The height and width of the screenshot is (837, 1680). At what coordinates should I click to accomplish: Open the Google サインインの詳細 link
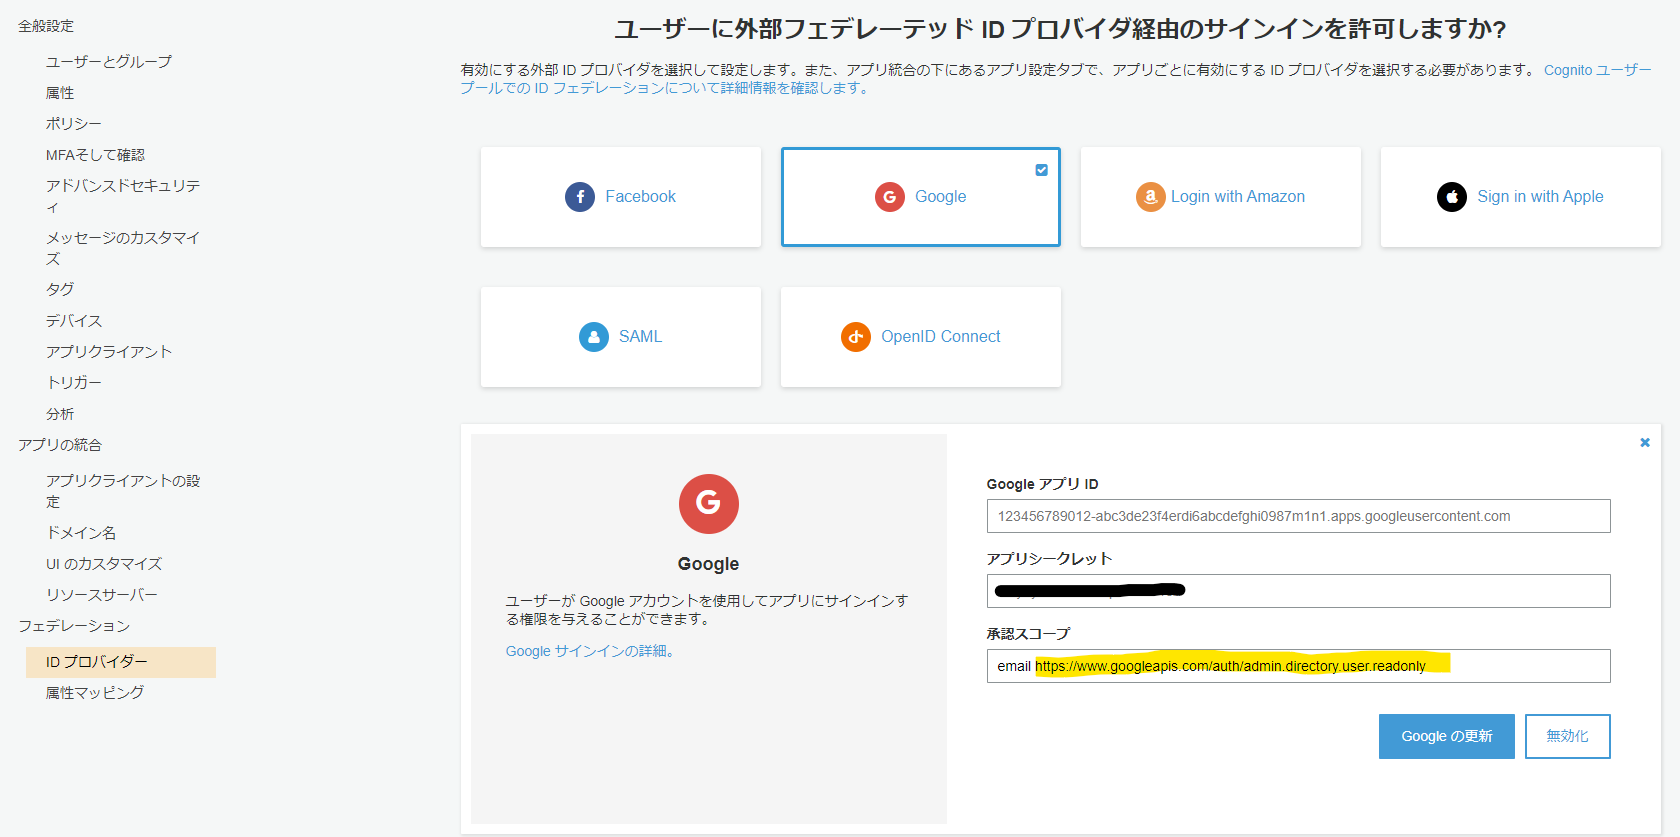point(592,651)
